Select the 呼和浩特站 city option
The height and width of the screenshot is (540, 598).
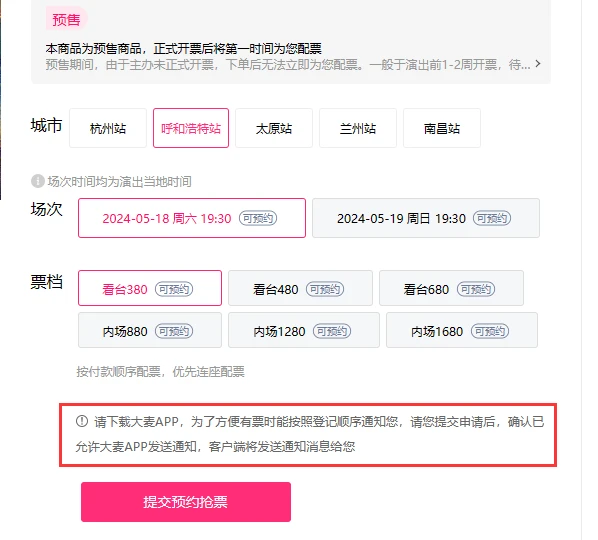coord(191,128)
